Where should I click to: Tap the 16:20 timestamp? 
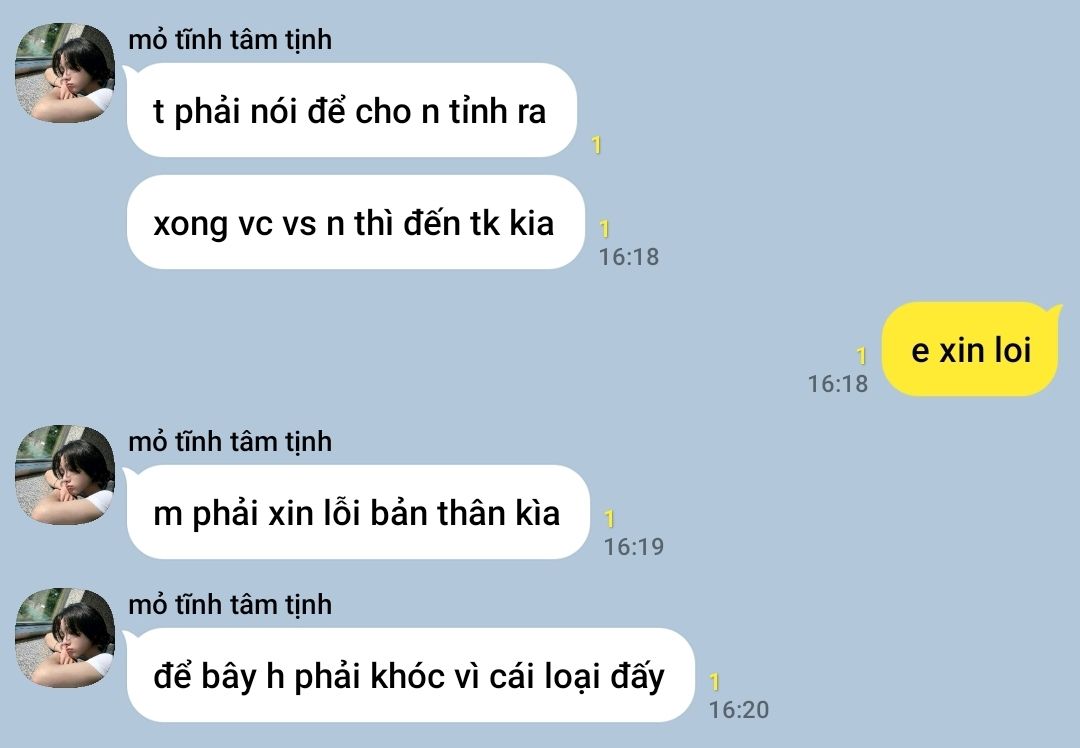click(x=739, y=709)
